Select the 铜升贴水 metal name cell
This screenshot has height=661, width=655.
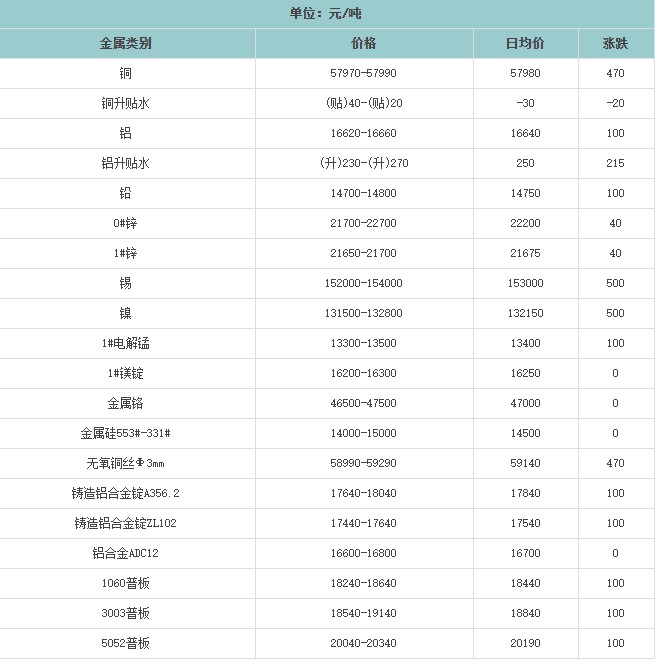pos(126,104)
